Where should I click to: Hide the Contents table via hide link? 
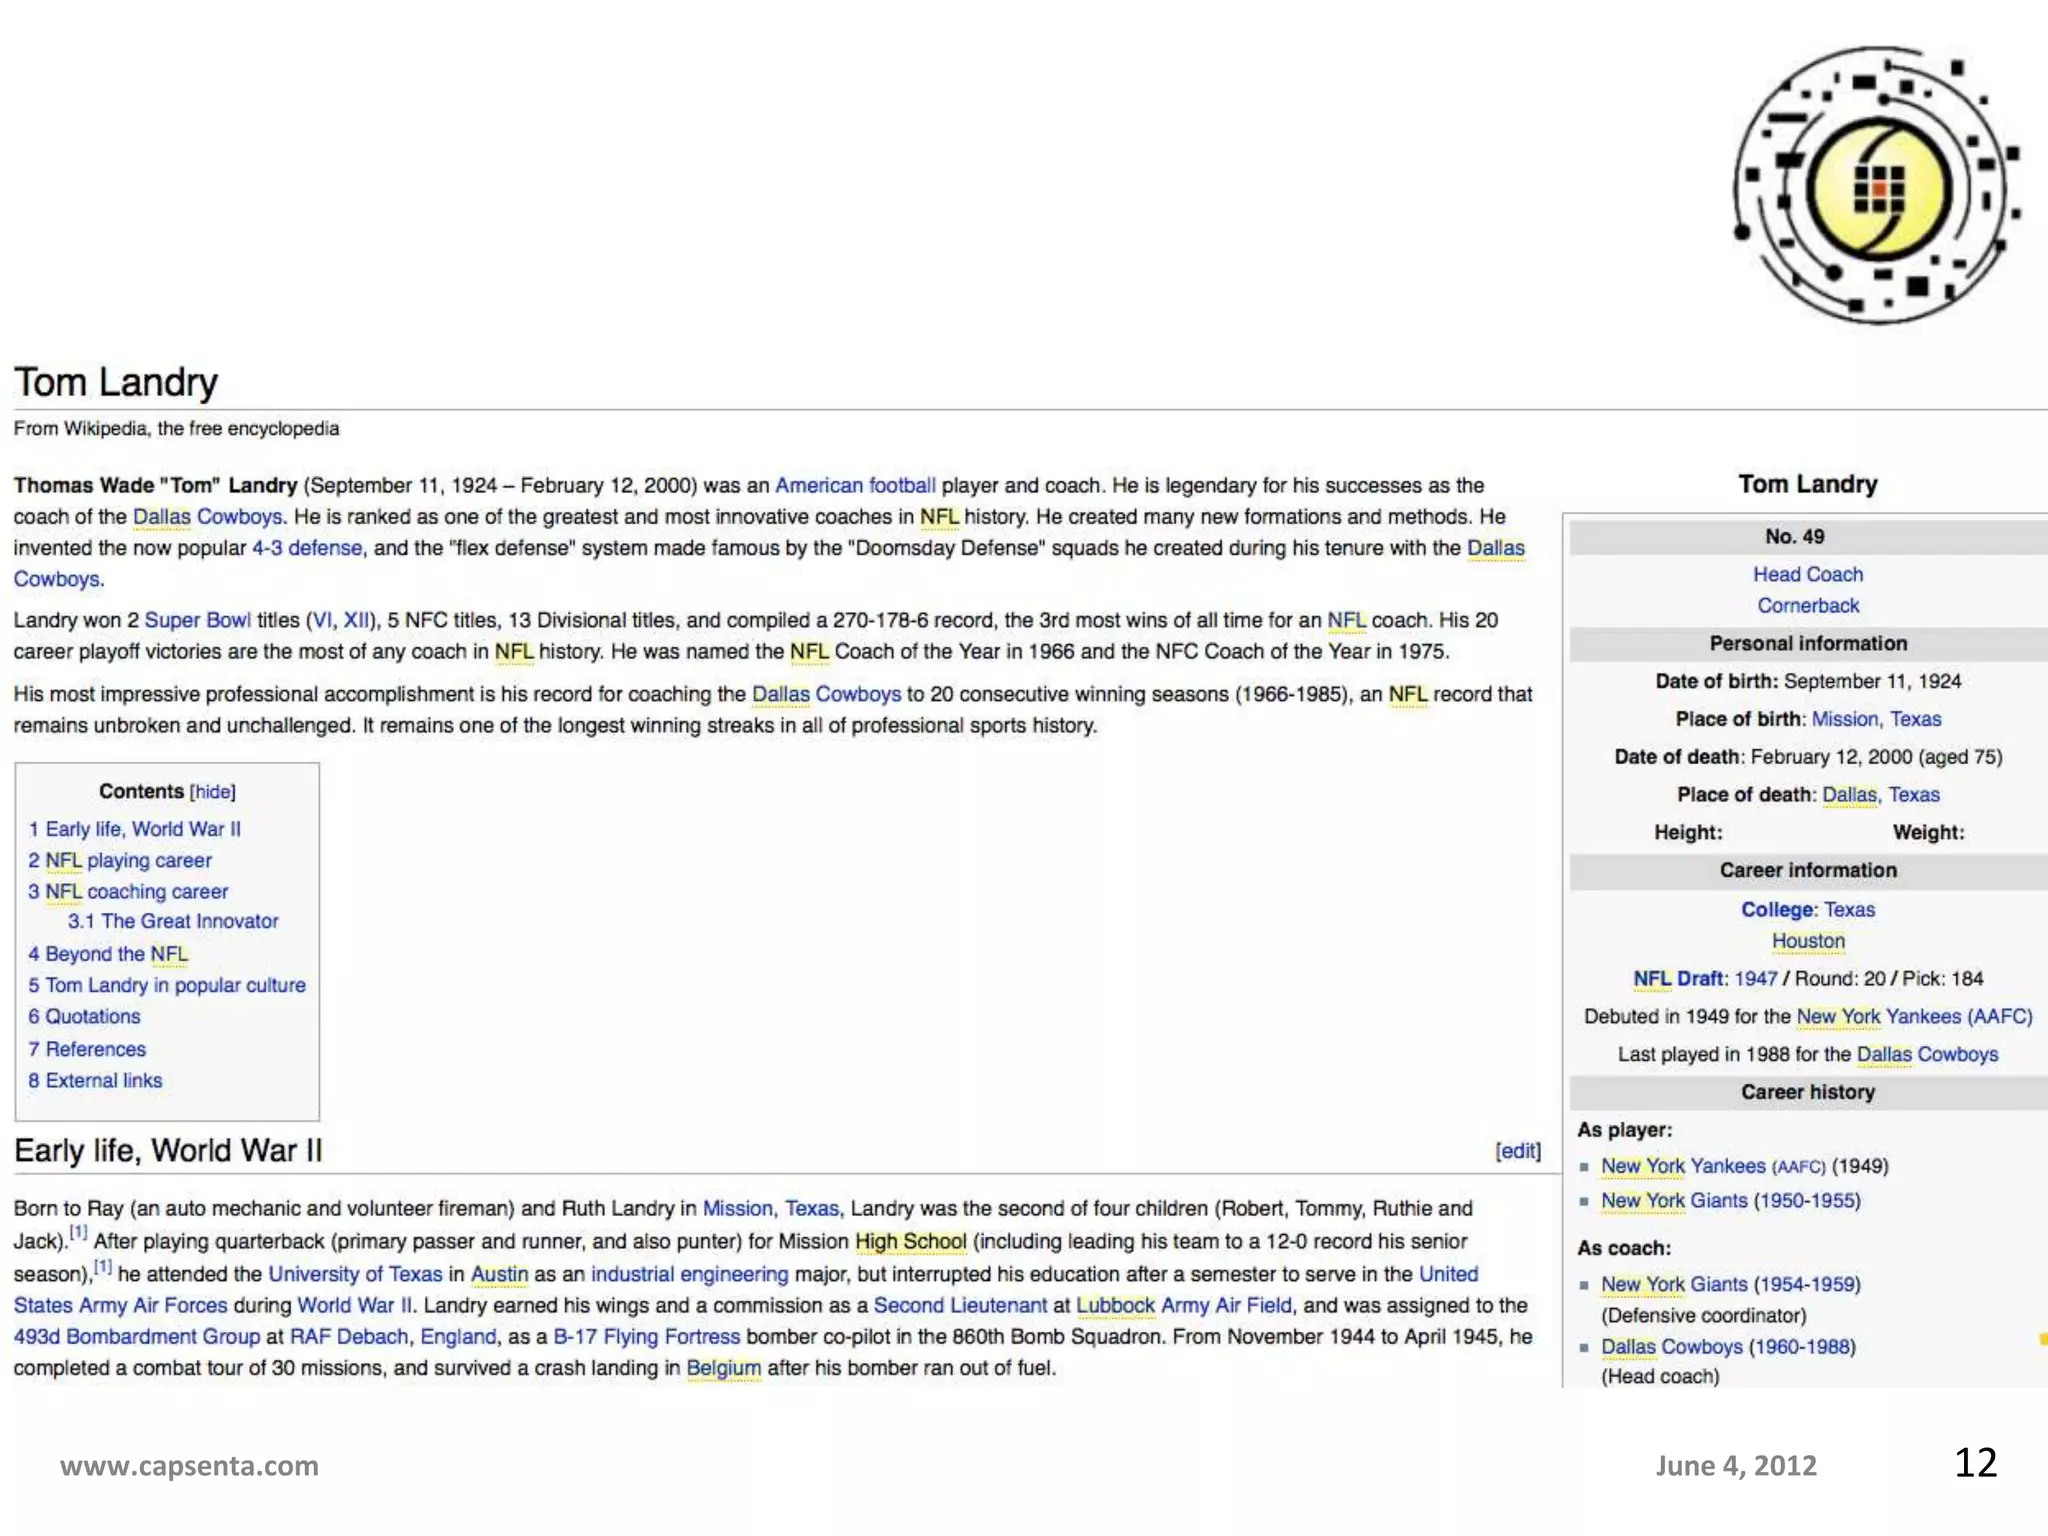point(212,792)
